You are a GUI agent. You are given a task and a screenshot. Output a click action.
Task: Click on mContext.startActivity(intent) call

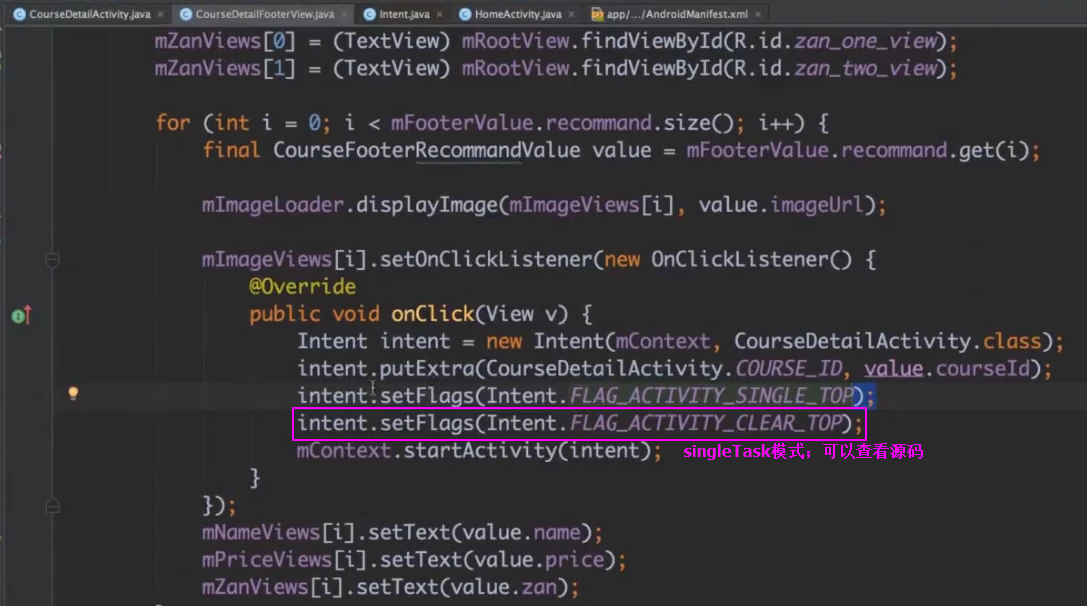(x=479, y=451)
